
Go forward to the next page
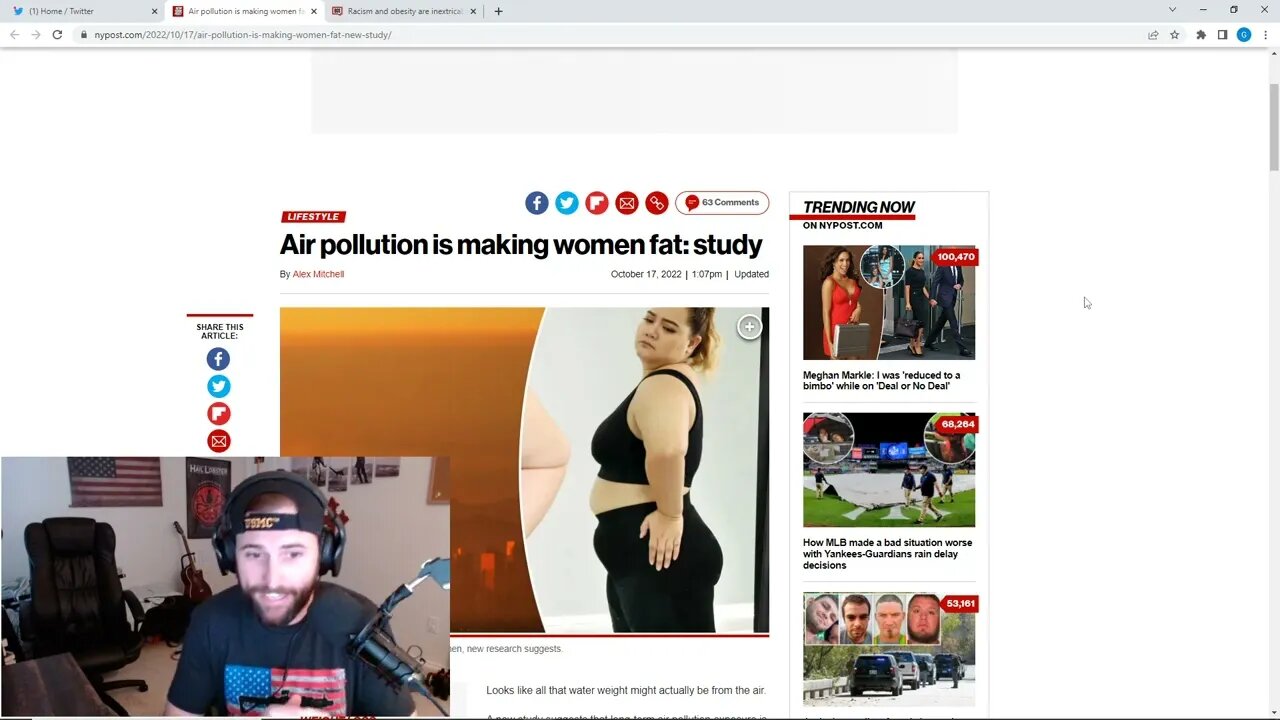click(36, 35)
